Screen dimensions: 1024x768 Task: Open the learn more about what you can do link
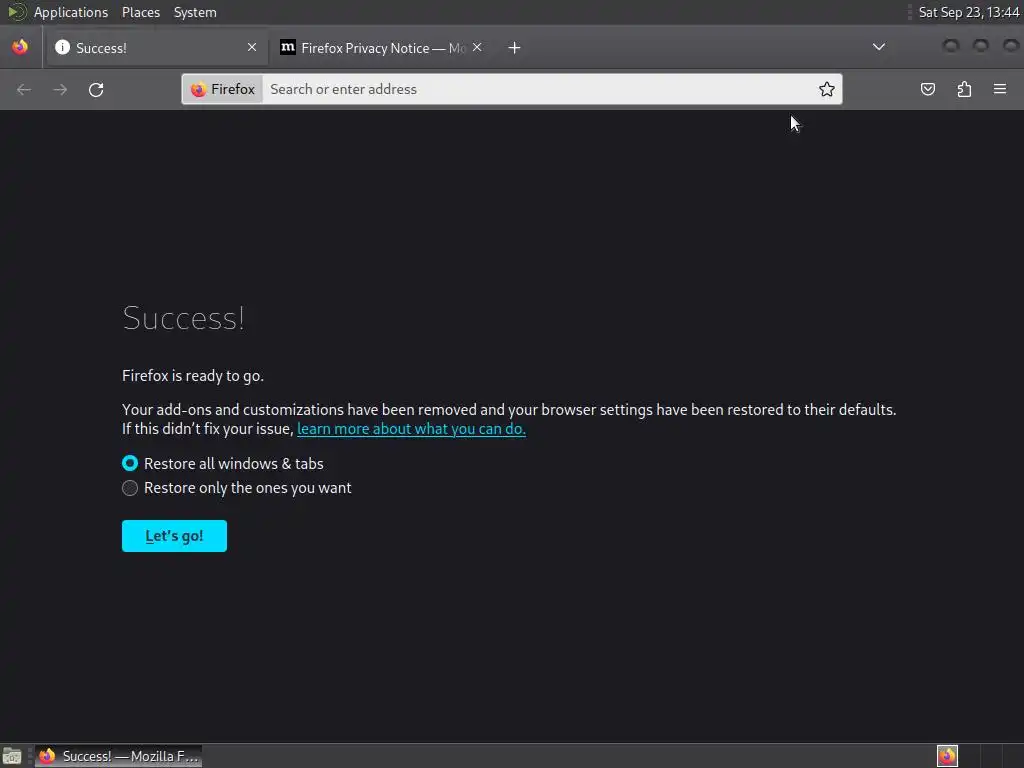[x=411, y=429]
